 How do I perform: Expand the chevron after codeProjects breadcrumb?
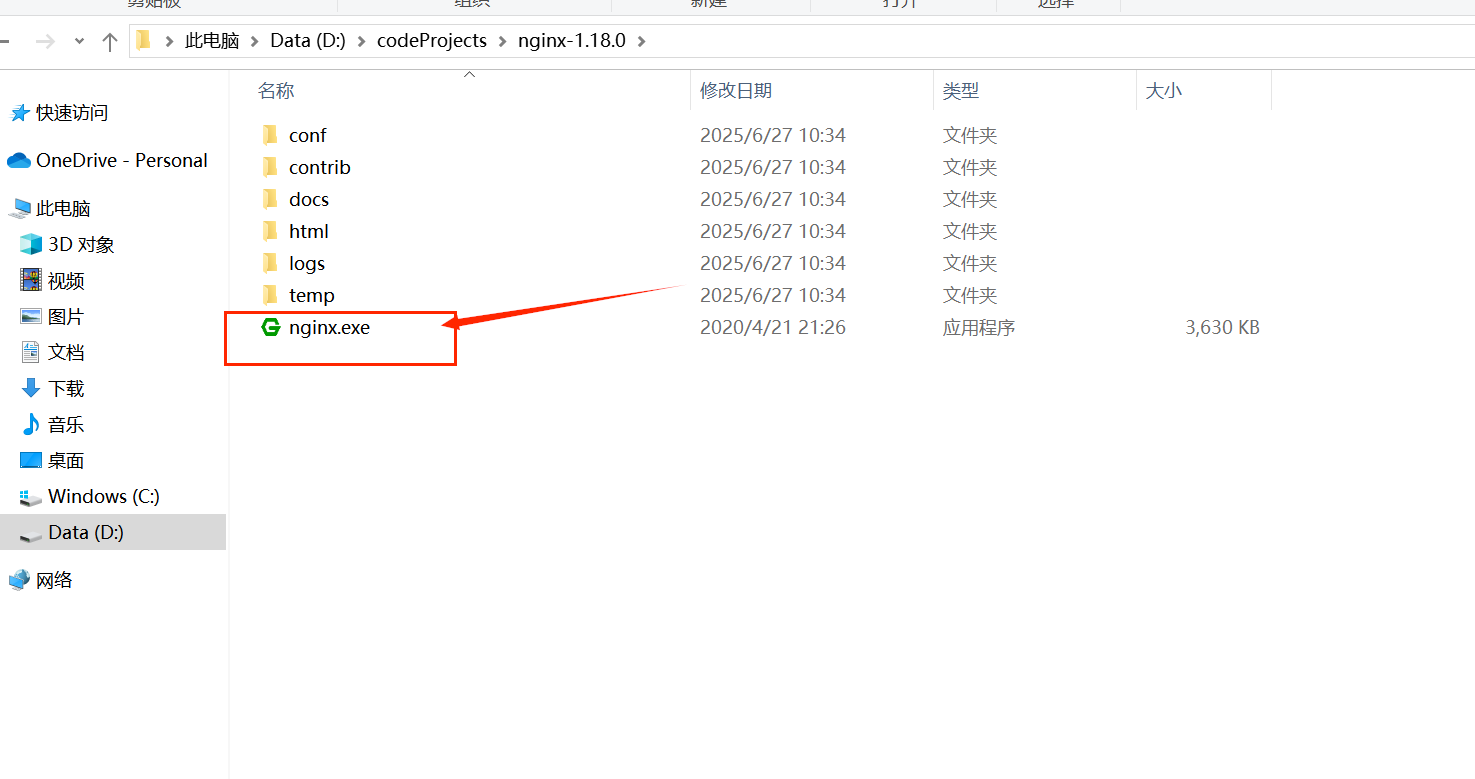coord(502,41)
